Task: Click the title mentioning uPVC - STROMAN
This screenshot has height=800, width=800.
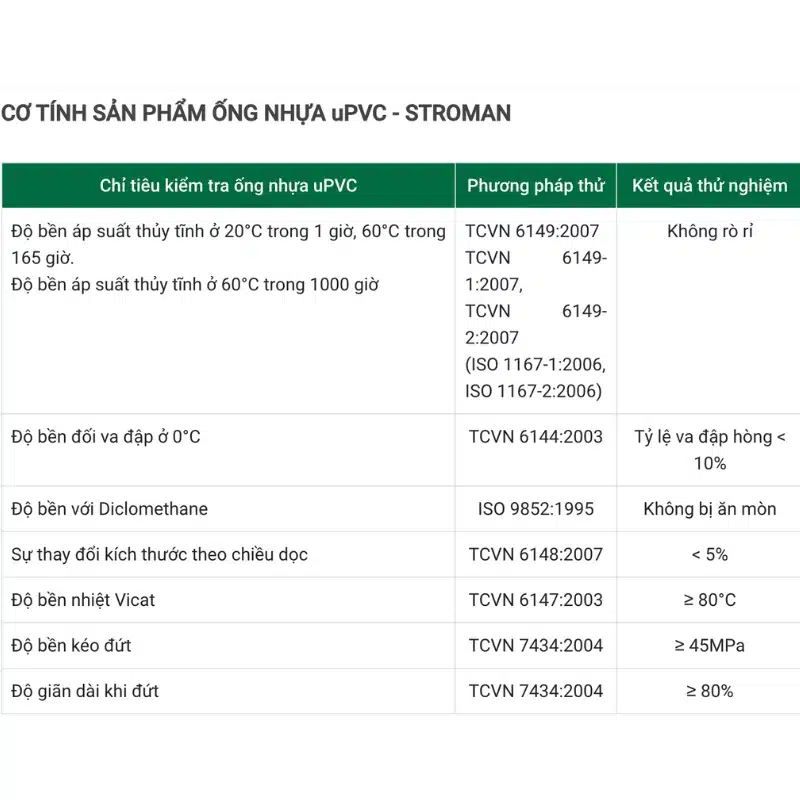Action: (256, 113)
